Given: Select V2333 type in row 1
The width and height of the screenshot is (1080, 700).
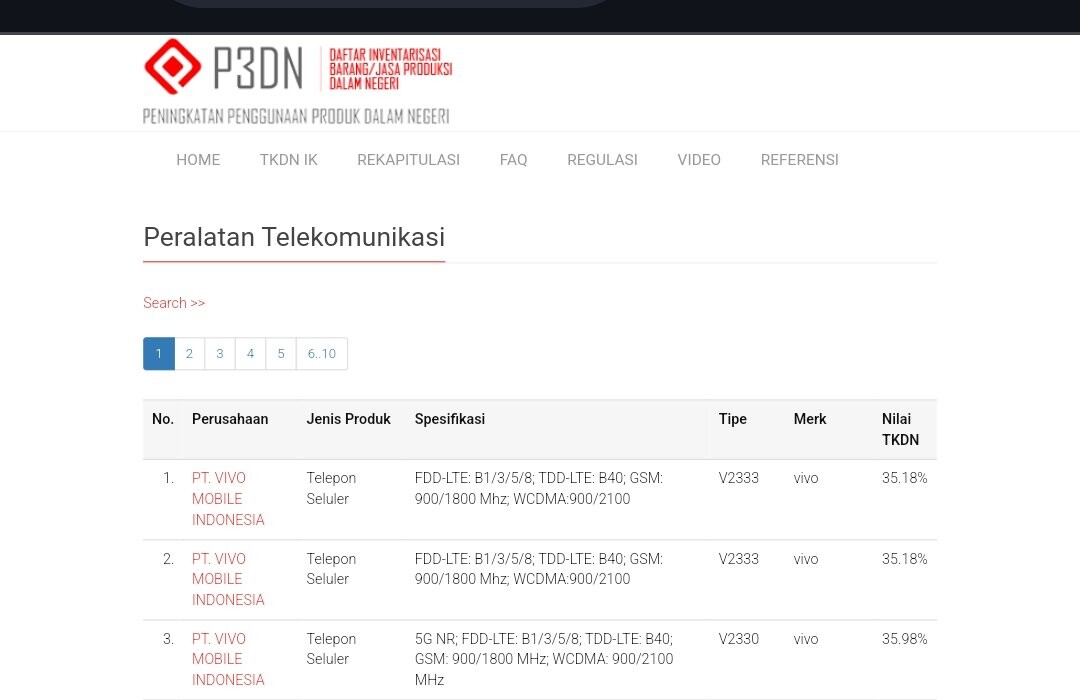Looking at the screenshot, I should tap(738, 478).
